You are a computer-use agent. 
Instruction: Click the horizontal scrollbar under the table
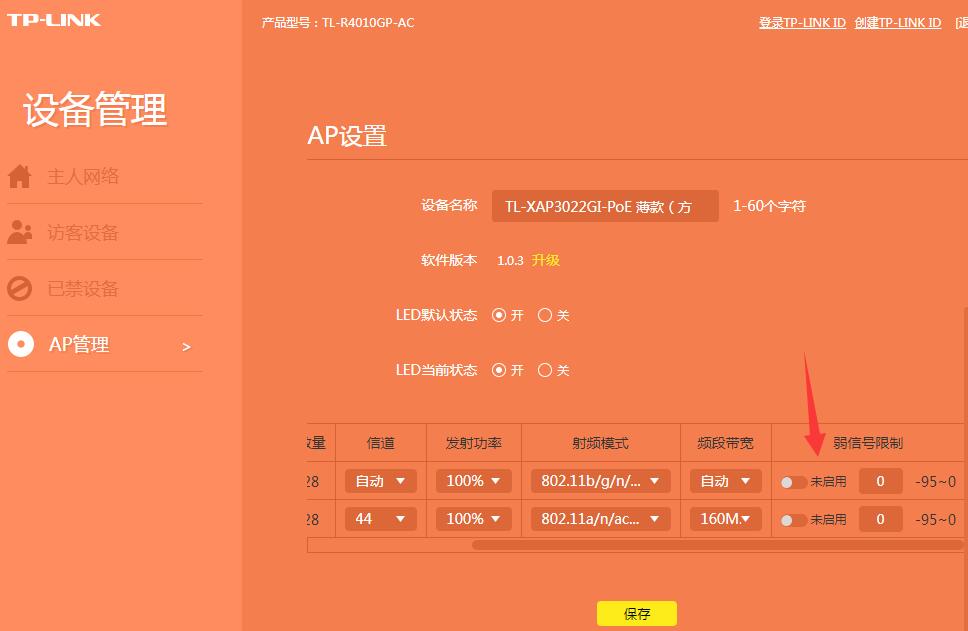(716, 545)
